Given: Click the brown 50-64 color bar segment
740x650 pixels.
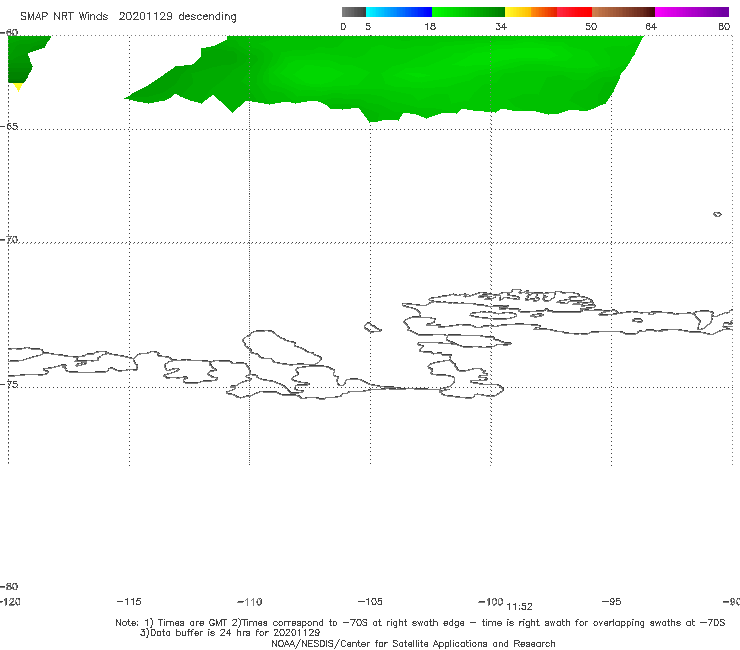Looking at the screenshot, I should 623,12.
